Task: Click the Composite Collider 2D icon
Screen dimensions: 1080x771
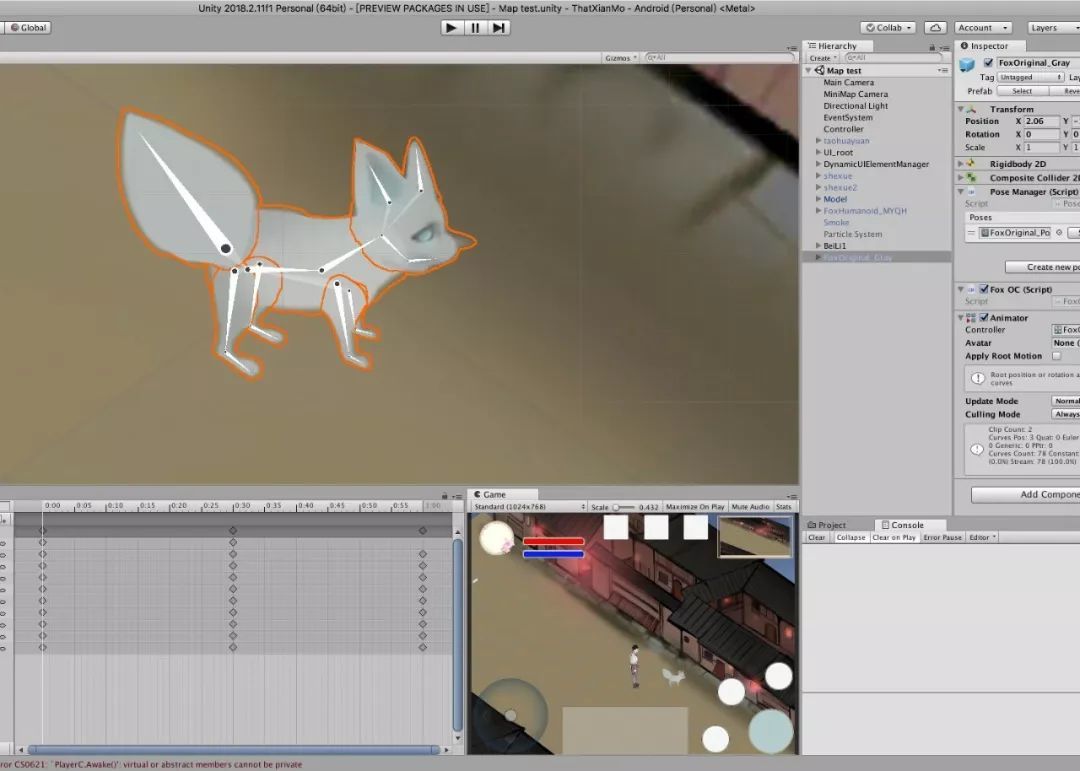Action: 971,177
